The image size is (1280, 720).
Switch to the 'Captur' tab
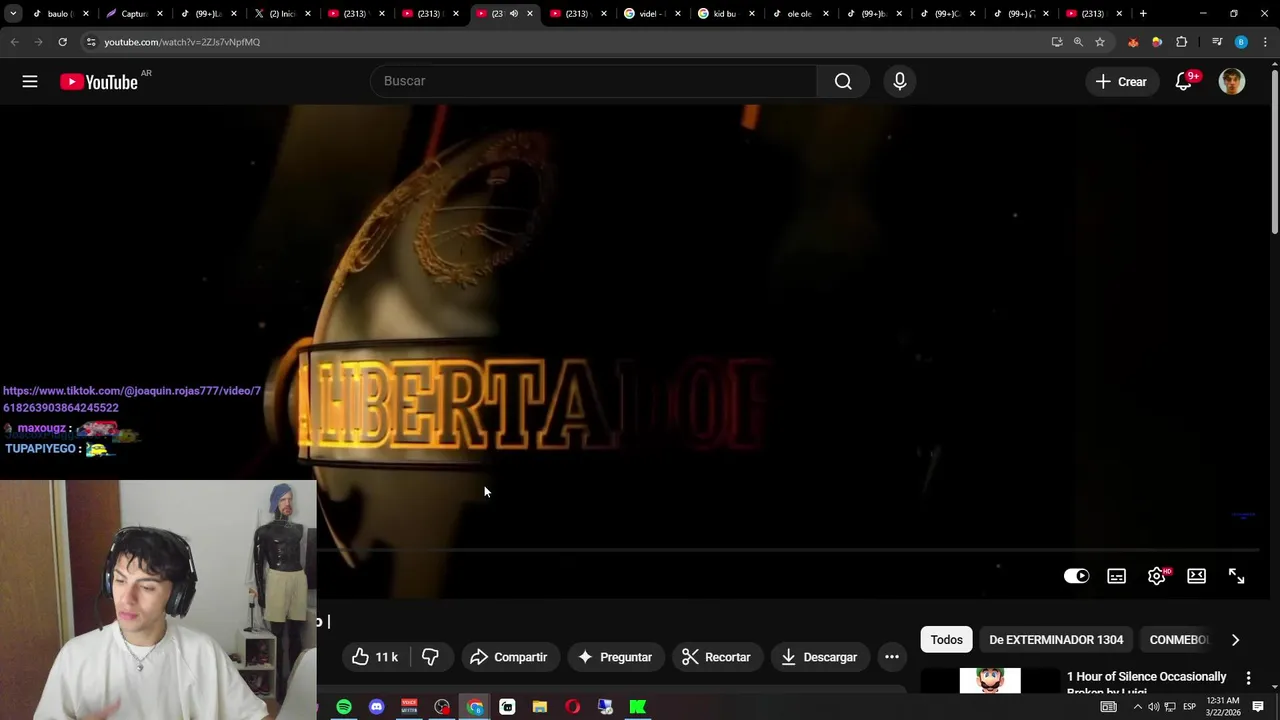tap(132, 14)
